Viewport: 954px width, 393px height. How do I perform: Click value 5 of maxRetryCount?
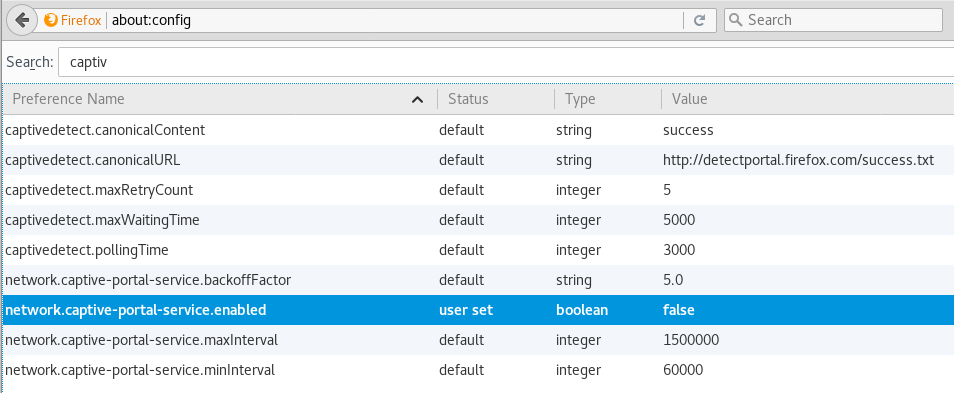click(667, 190)
